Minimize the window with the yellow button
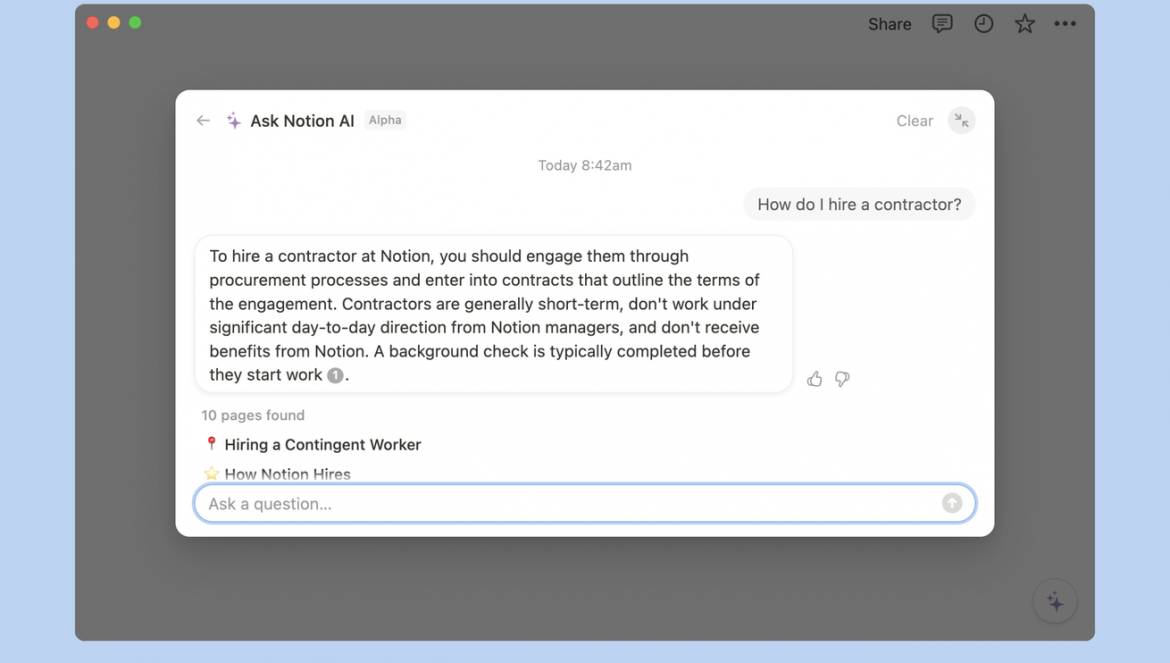The width and height of the screenshot is (1170, 663). coord(113,22)
